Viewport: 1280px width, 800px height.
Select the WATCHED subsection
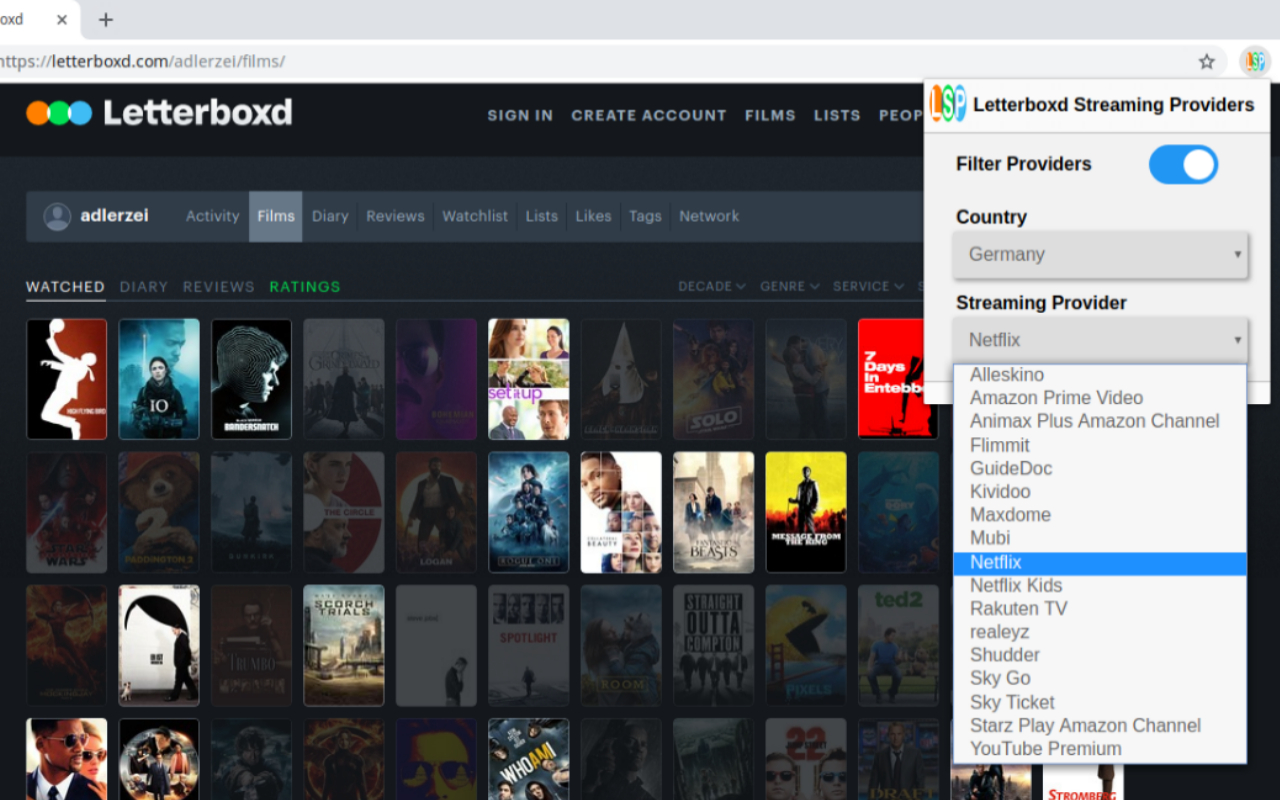(65, 287)
